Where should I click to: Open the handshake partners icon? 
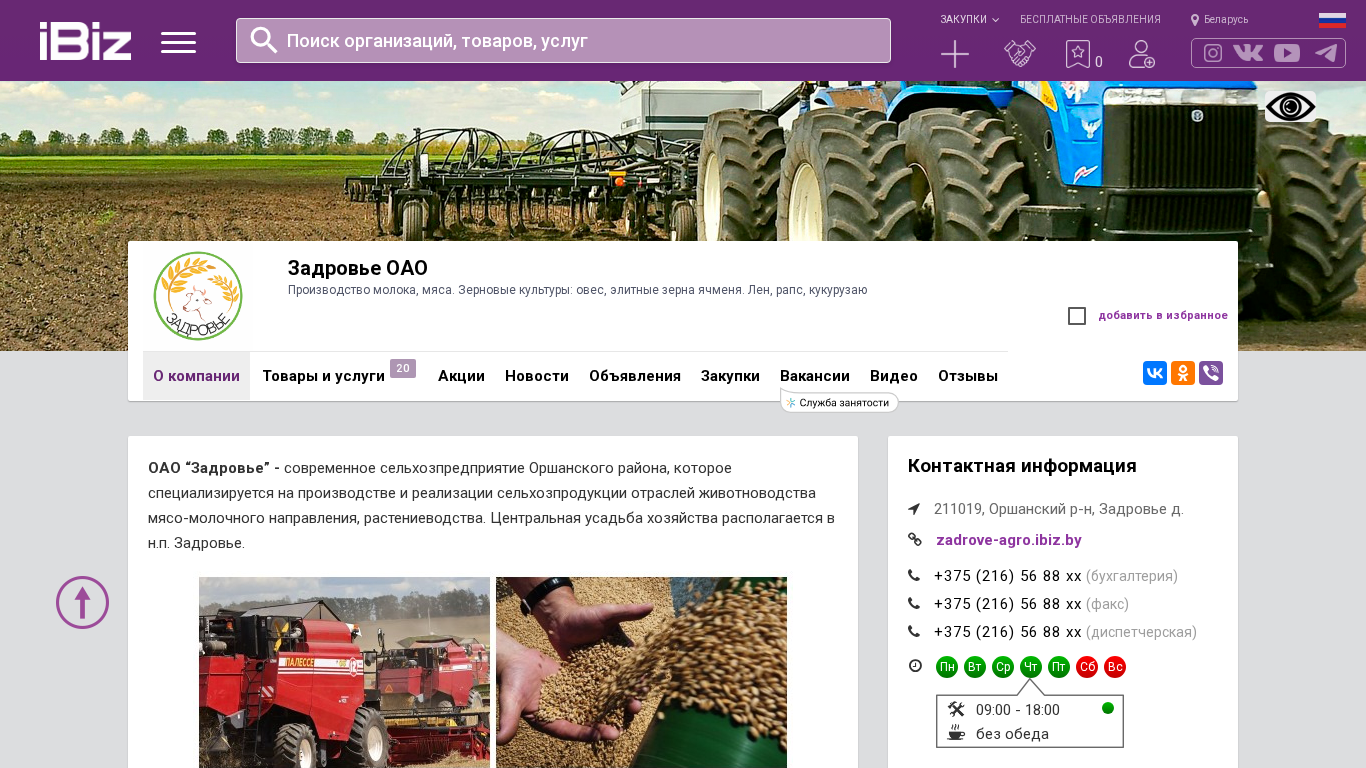click(x=1020, y=54)
